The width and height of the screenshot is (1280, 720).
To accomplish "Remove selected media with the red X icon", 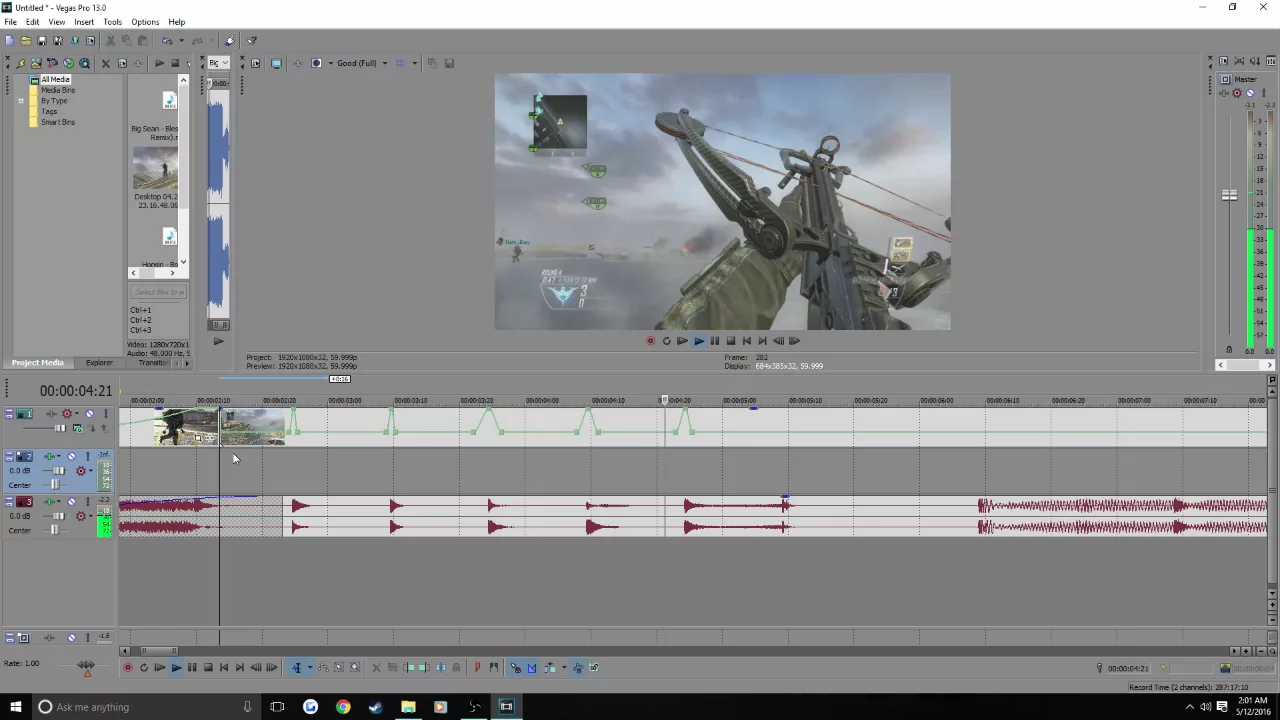I will pyautogui.click(x=106, y=63).
